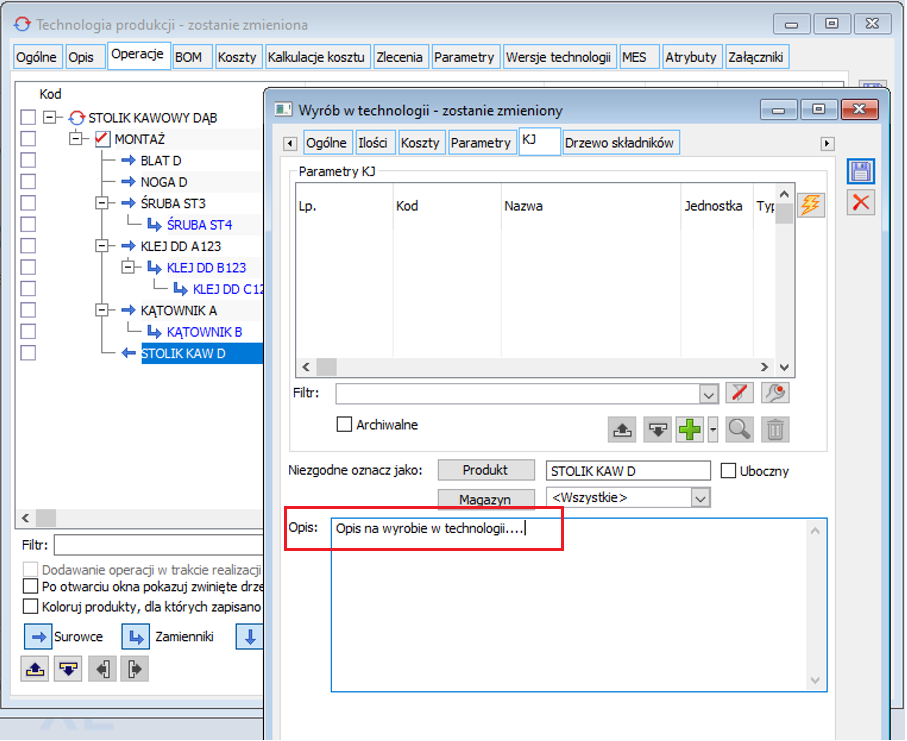Click the red X cancel icon
Viewport: 907px width, 741px height.
[x=861, y=203]
